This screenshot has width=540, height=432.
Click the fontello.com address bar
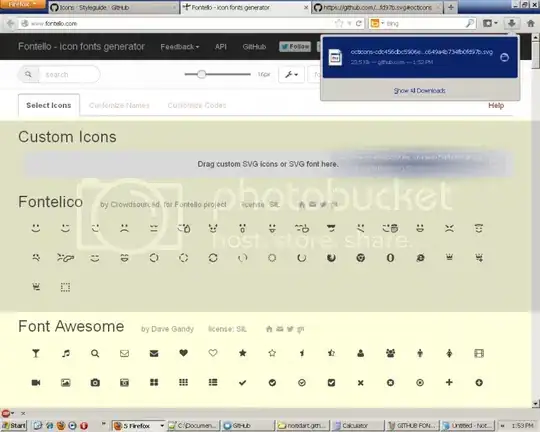click(x=179, y=23)
